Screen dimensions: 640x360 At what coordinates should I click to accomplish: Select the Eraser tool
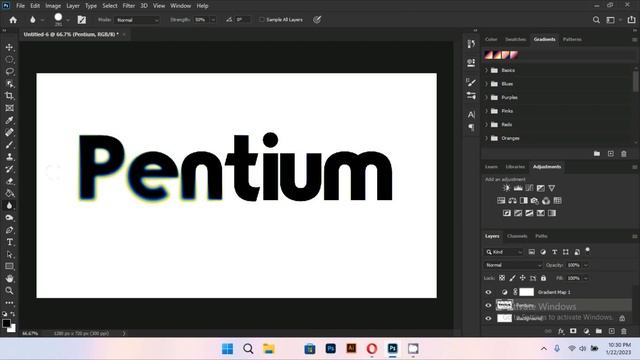click(9, 181)
